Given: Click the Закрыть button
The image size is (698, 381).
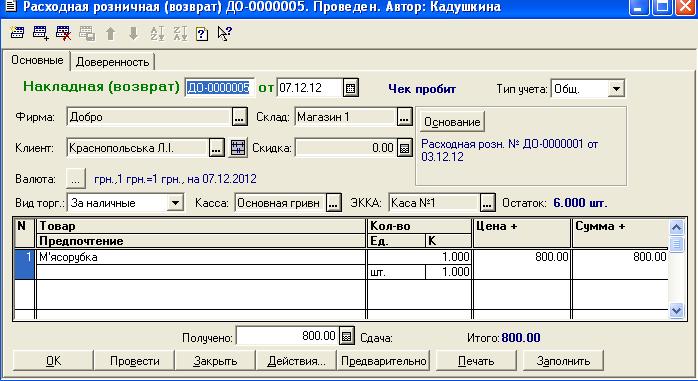Looking at the screenshot, I should coord(215,361).
